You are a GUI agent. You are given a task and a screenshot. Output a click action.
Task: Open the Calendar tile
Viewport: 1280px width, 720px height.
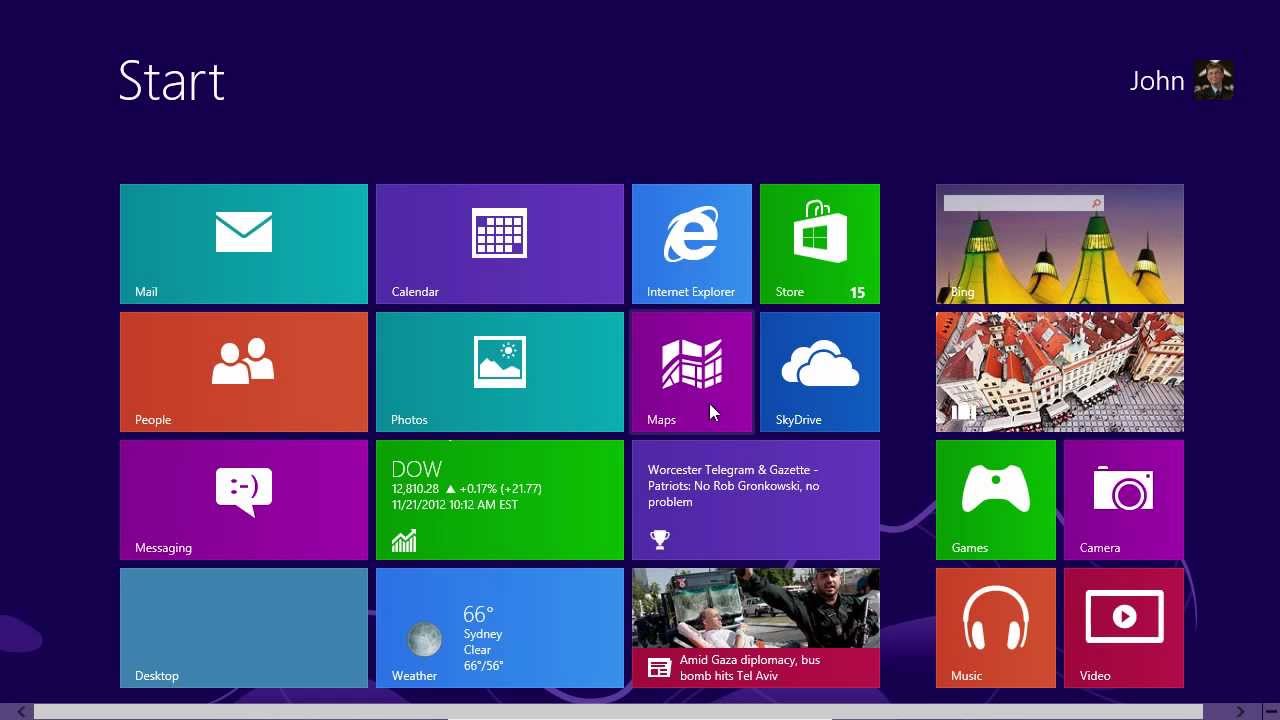point(500,244)
